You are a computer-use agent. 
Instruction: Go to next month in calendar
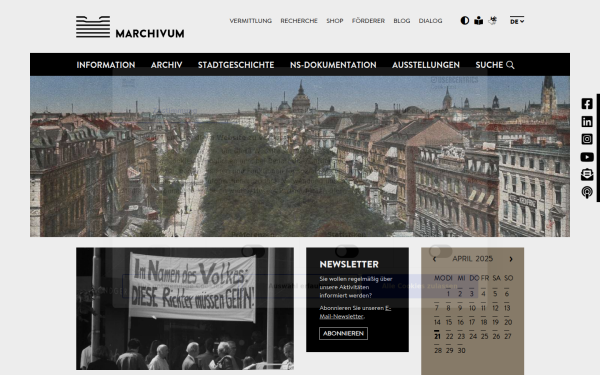coord(511,259)
